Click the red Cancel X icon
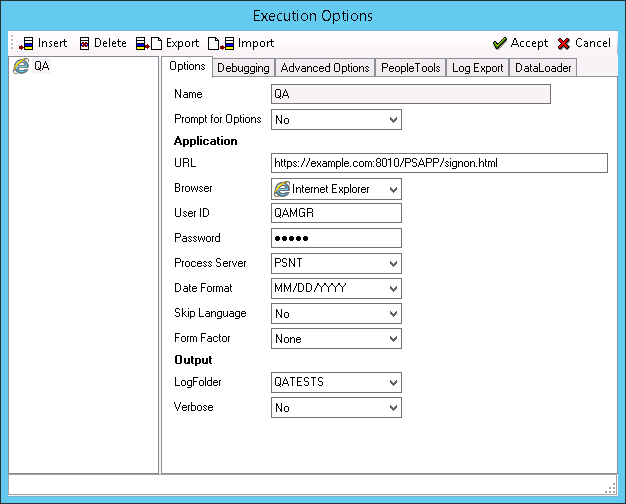 [x=564, y=43]
